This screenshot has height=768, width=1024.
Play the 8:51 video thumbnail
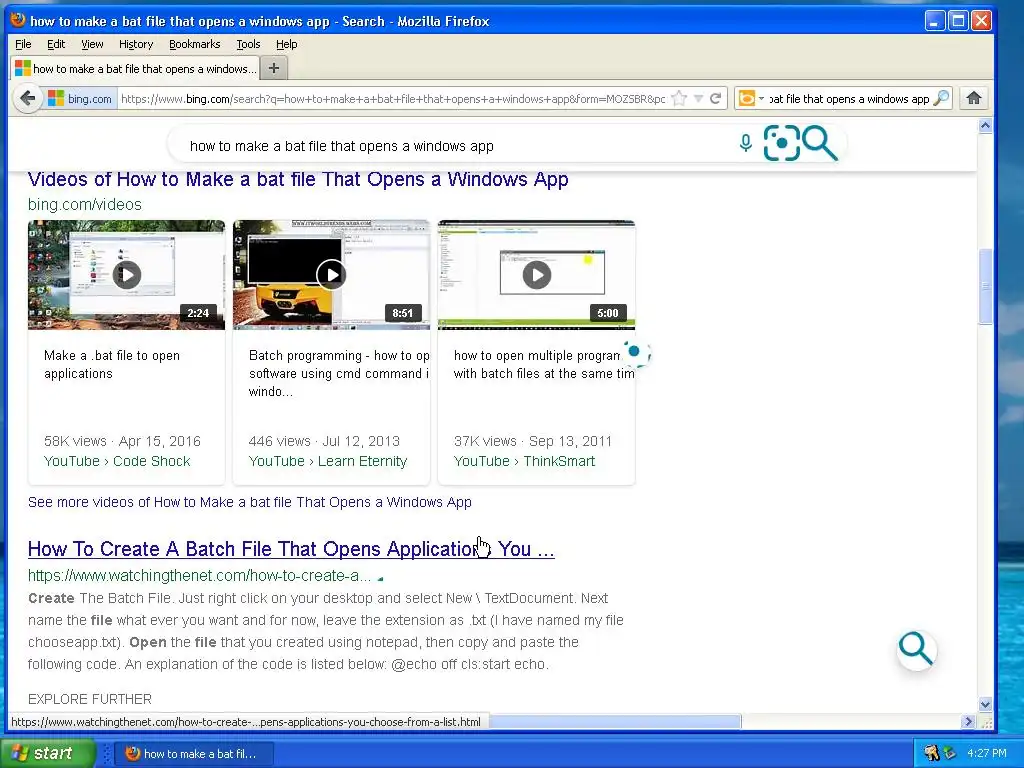pos(332,275)
